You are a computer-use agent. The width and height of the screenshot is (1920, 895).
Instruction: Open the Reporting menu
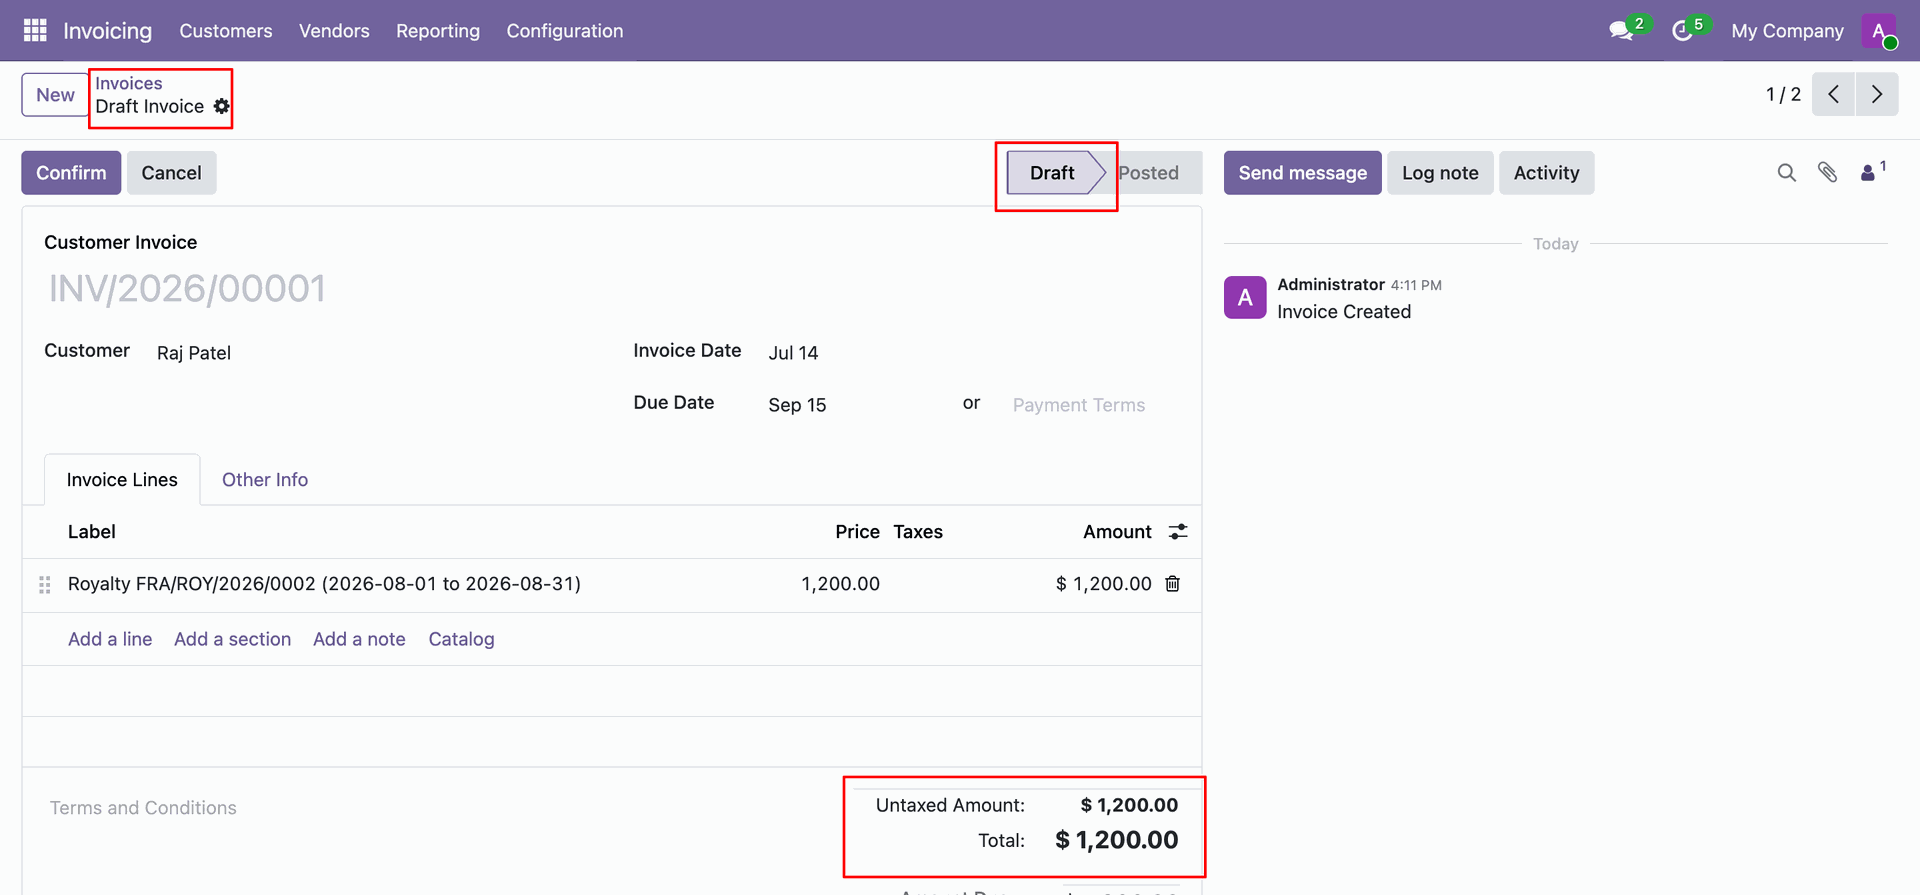click(438, 31)
